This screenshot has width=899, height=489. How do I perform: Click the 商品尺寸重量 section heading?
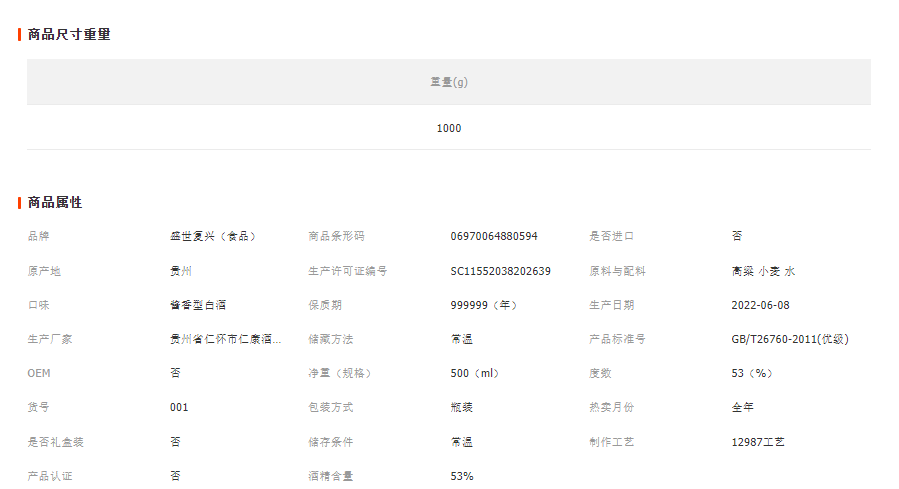pos(69,35)
